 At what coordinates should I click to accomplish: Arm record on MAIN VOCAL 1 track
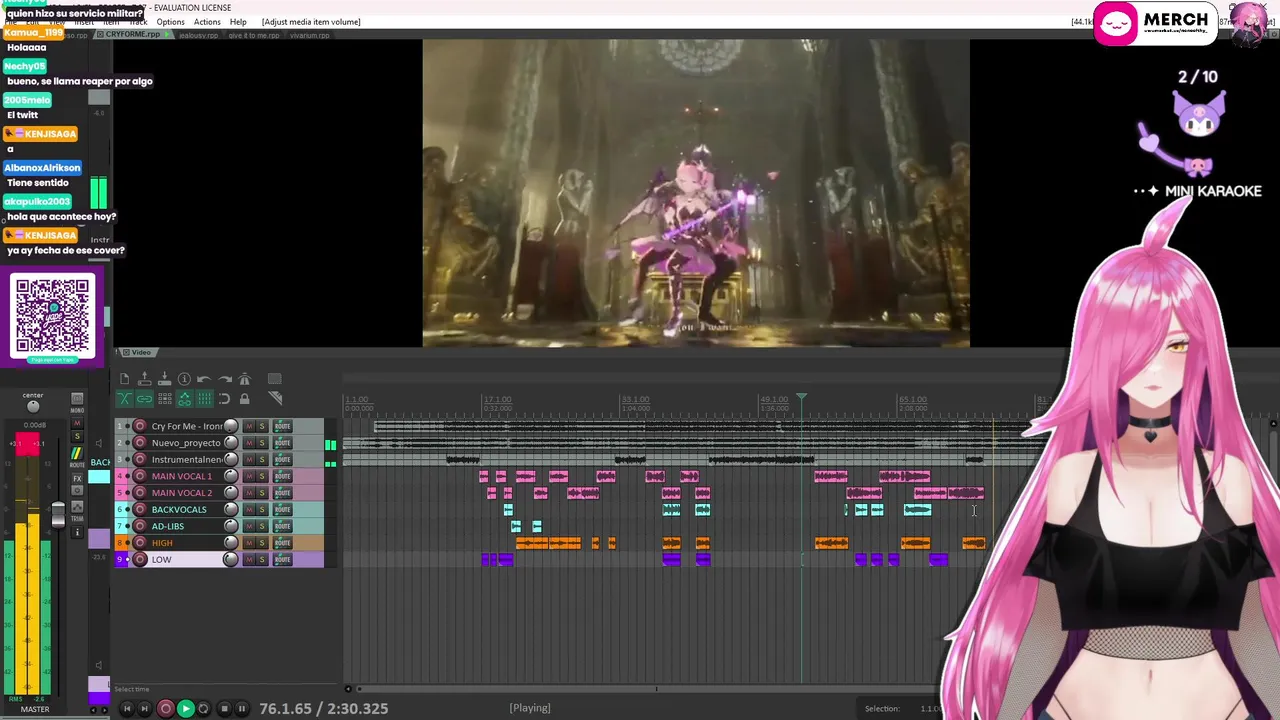pyautogui.click(x=140, y=476)
